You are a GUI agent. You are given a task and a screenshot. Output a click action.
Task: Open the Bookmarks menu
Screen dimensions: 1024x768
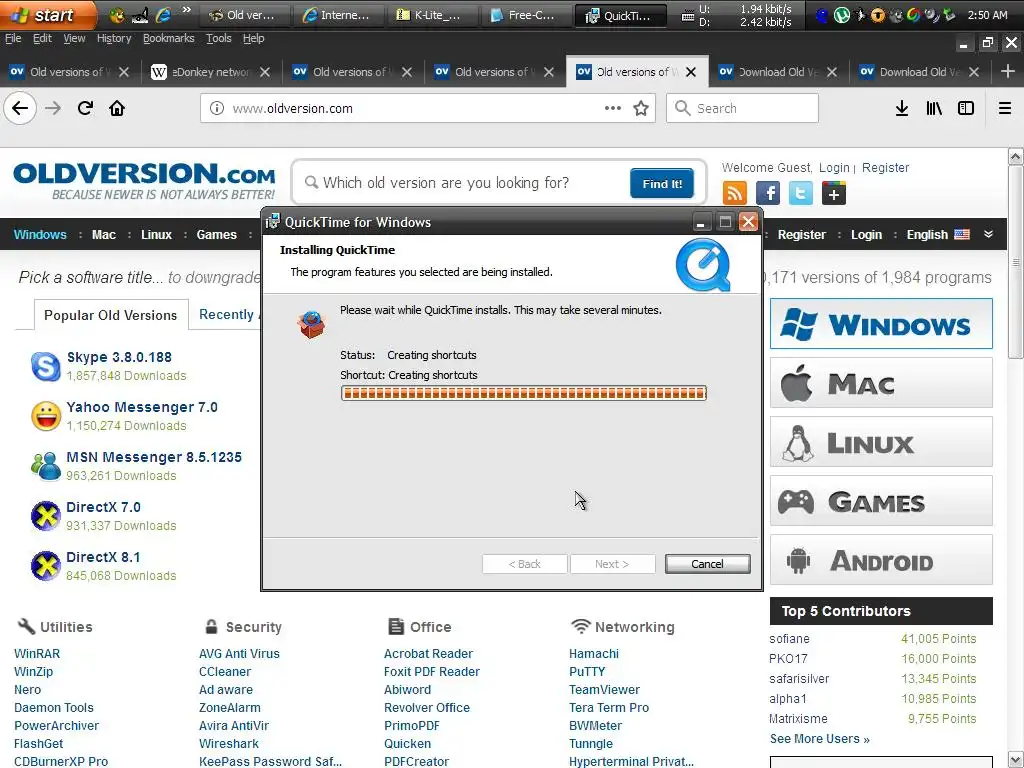[x=168, y=39]
